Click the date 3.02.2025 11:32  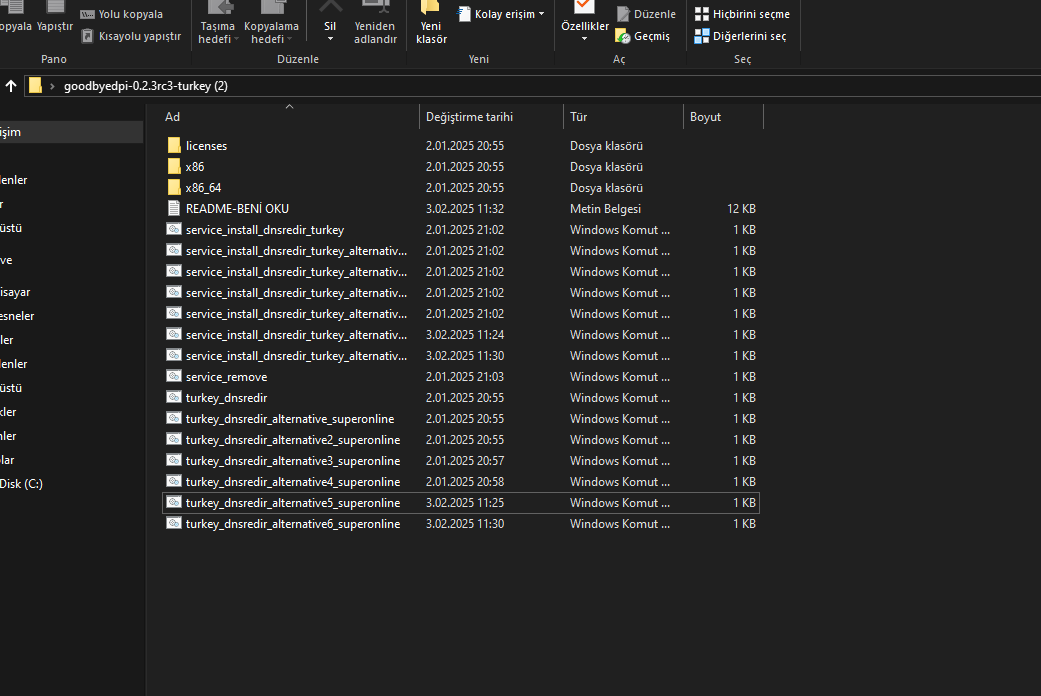coord(465,209)
